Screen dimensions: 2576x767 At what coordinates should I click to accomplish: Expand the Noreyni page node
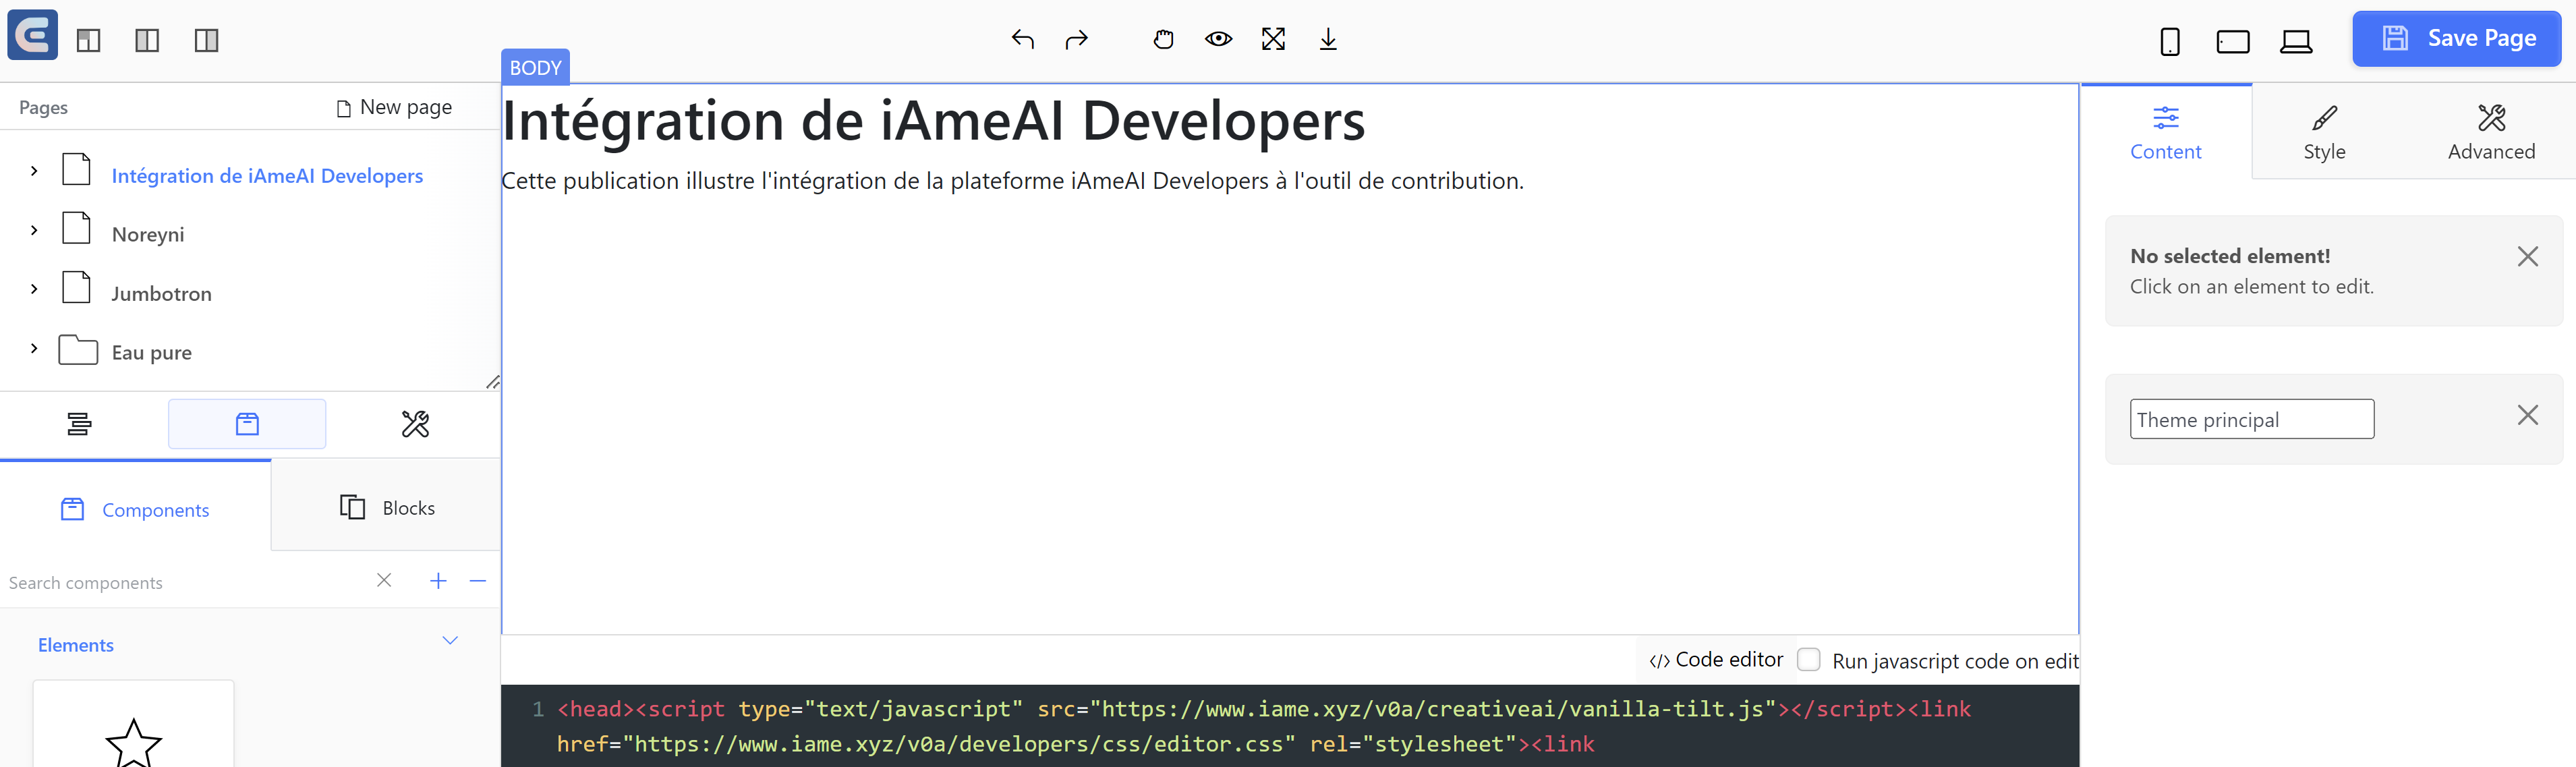pos(34,230)
